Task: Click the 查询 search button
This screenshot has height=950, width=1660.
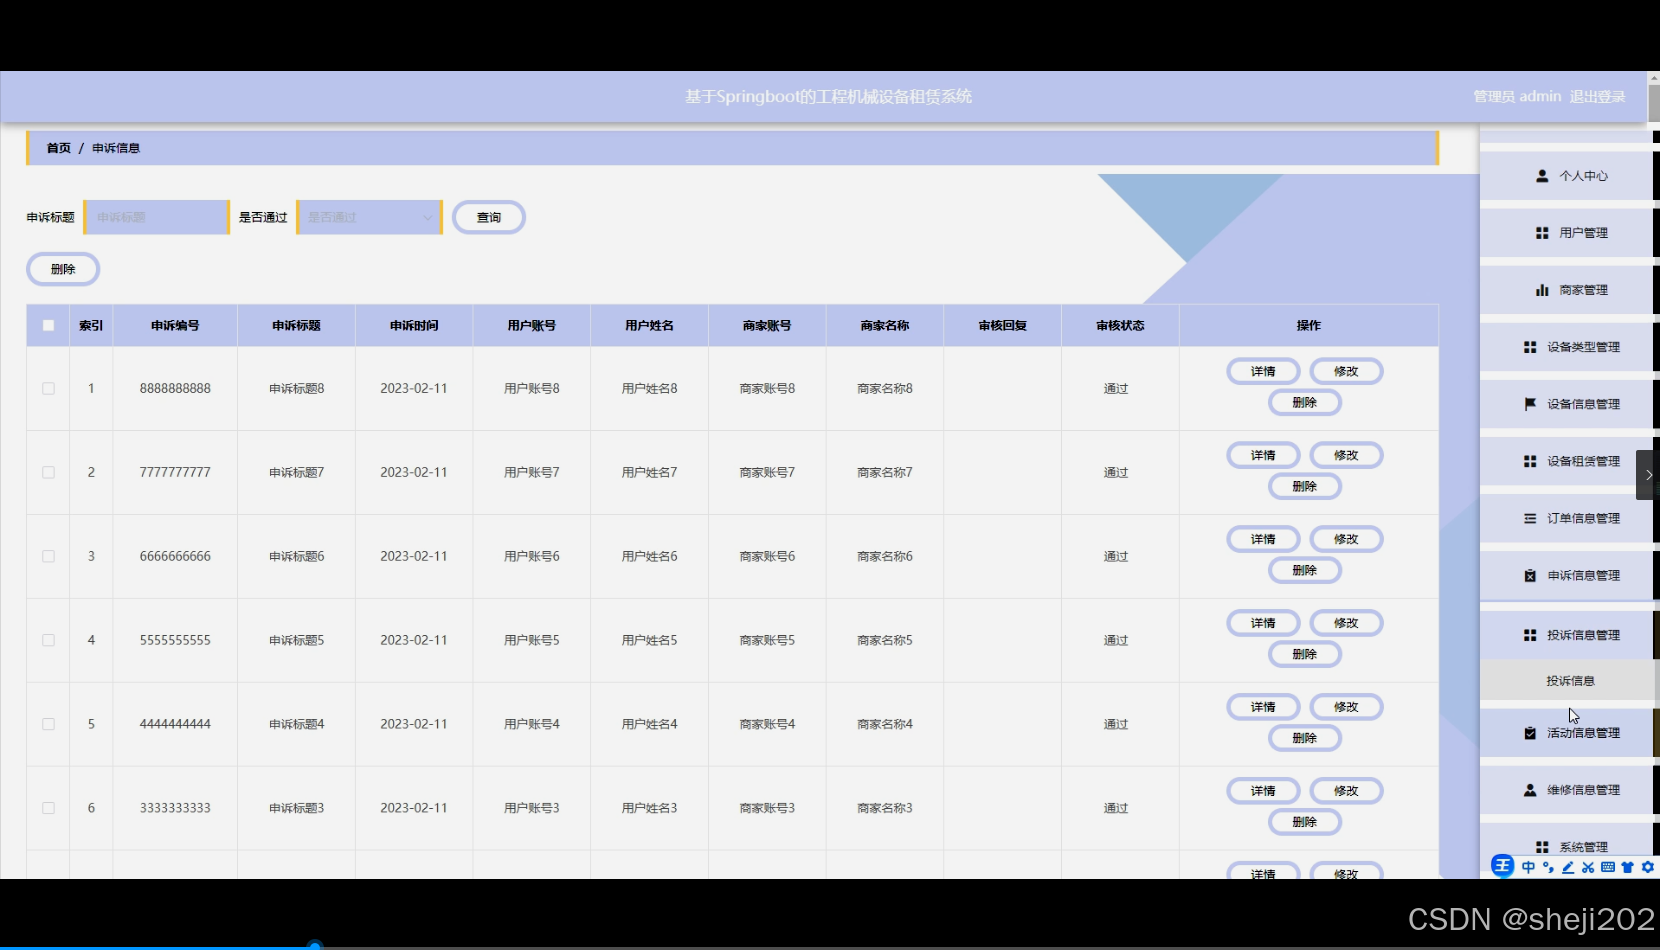Action: 488,217
